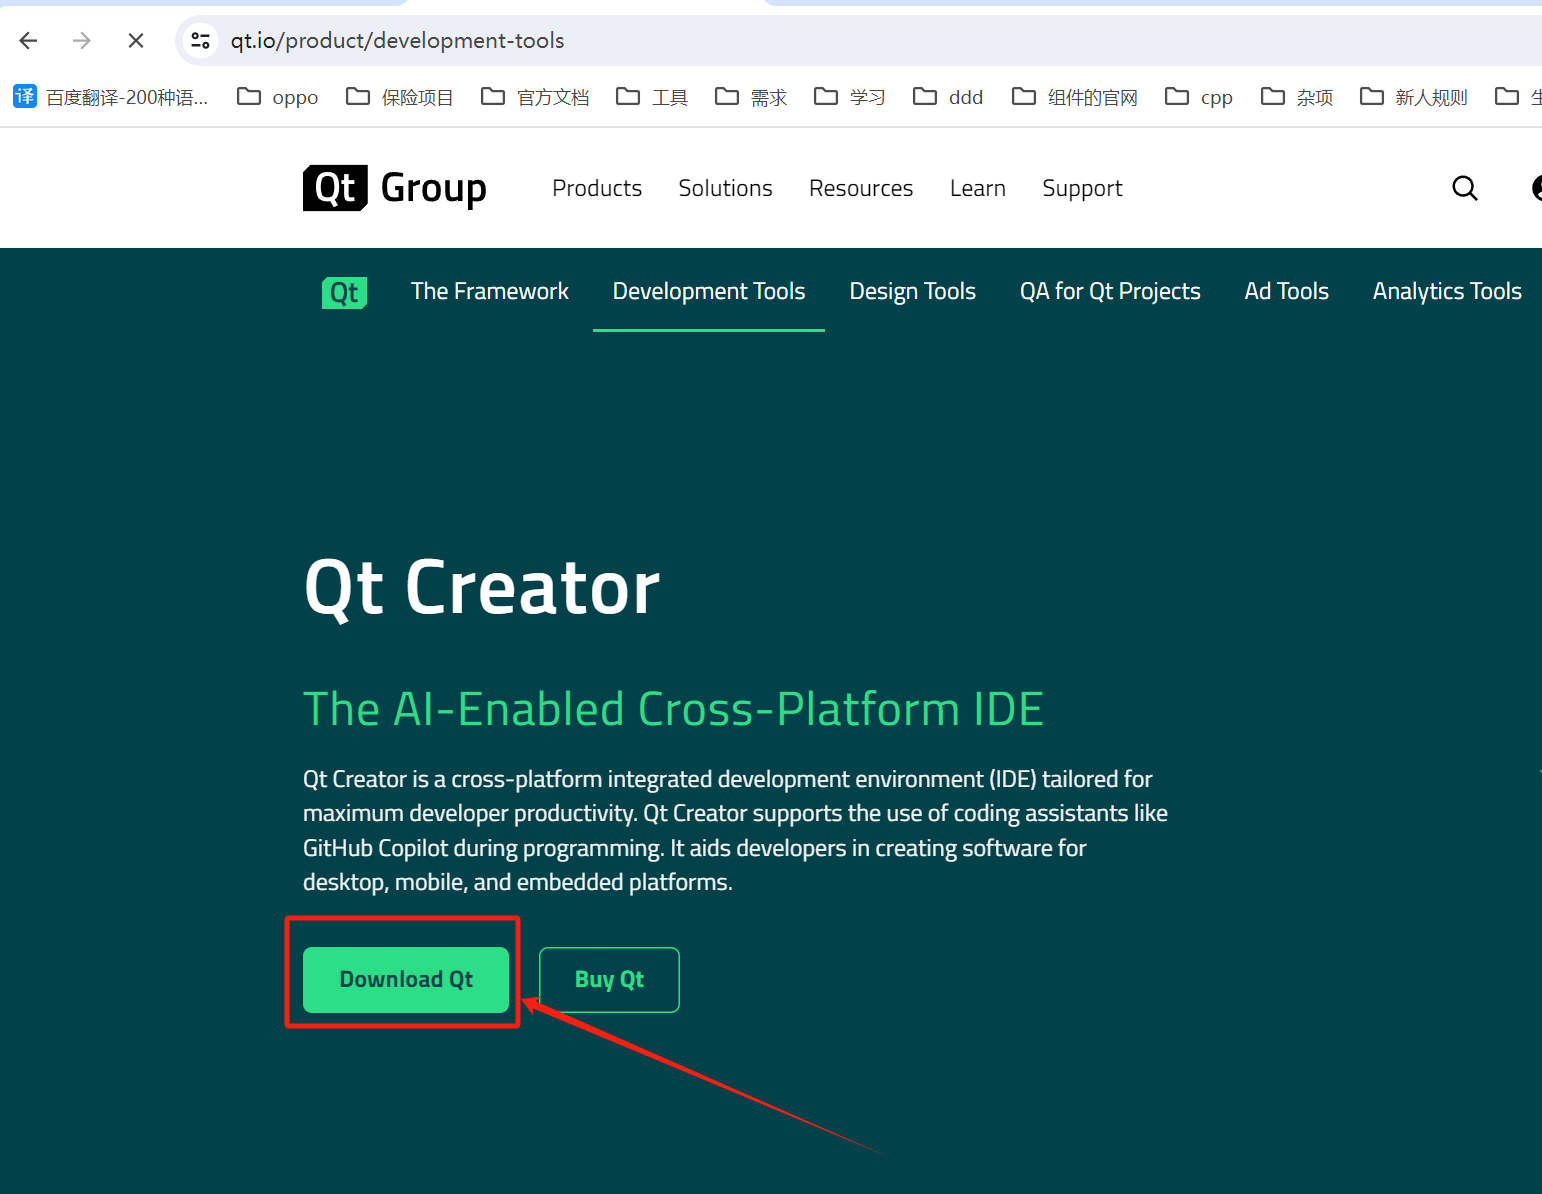Open the Resources menu

pyautogui.click(x=861, y=188)
